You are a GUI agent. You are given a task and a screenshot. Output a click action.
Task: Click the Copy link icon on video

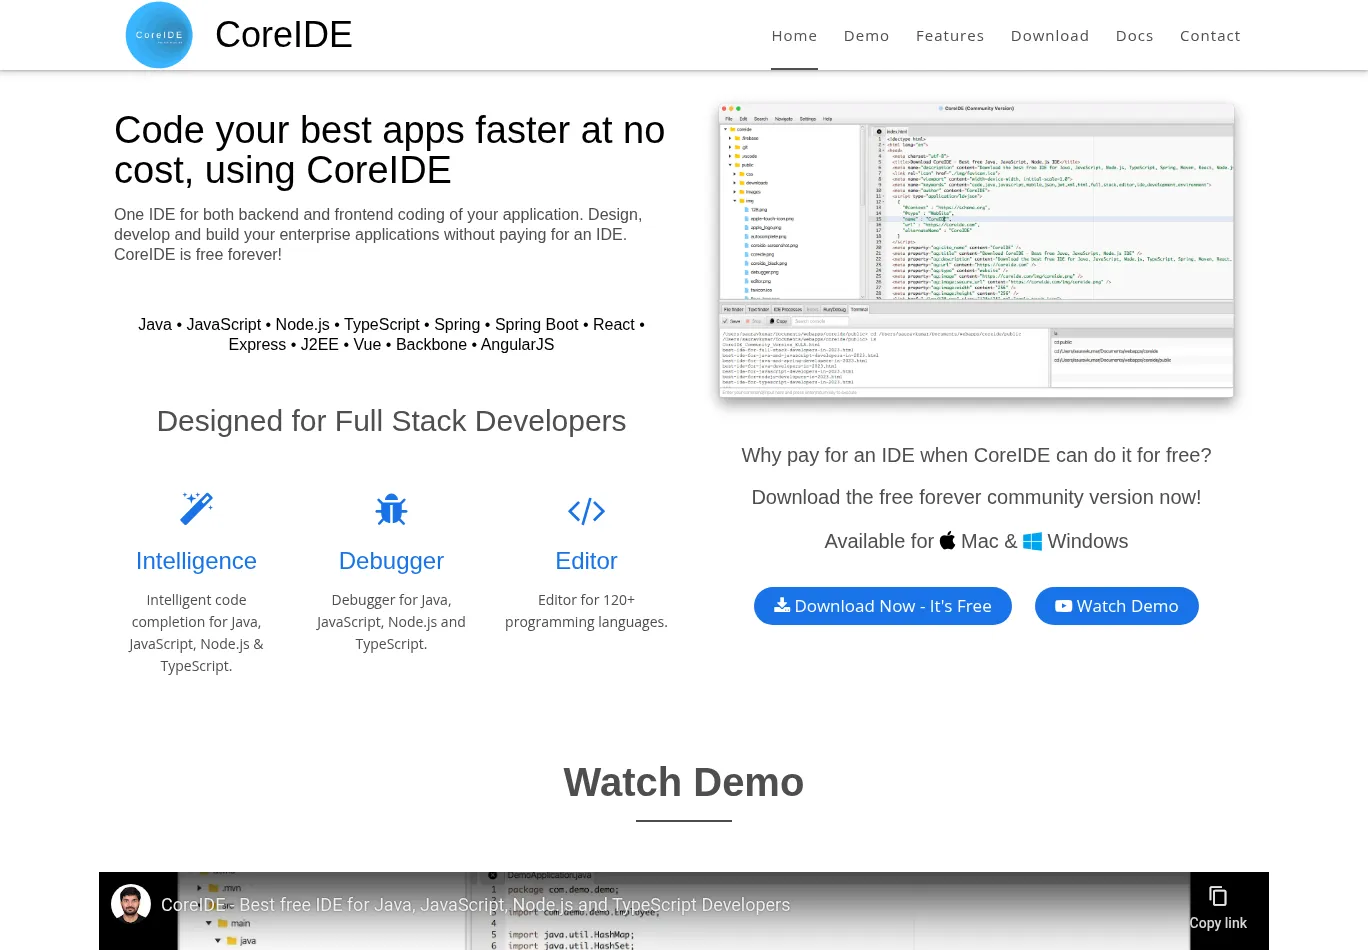pyautogui.click(x=1217, y=897)
